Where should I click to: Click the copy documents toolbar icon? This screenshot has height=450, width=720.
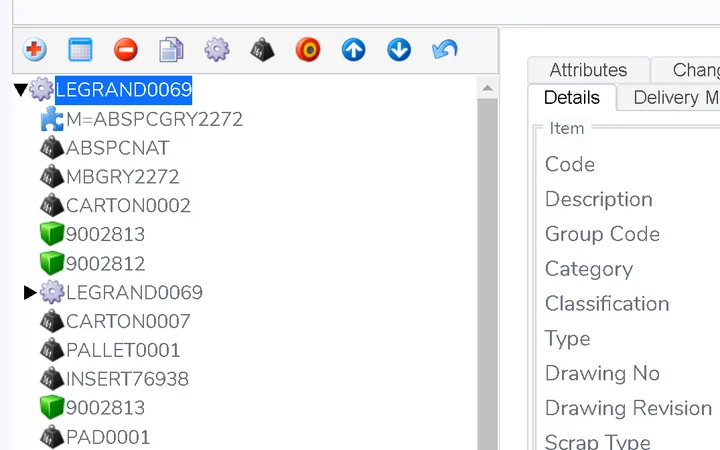[x=171, y=50]
